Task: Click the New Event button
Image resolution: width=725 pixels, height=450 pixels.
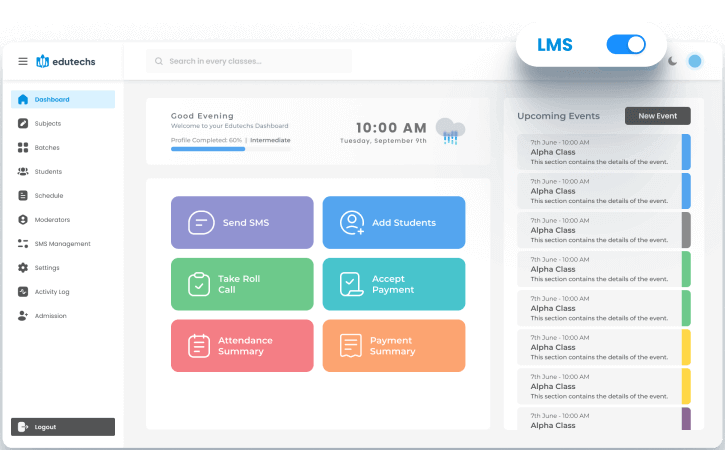Action: coord(657,116)
